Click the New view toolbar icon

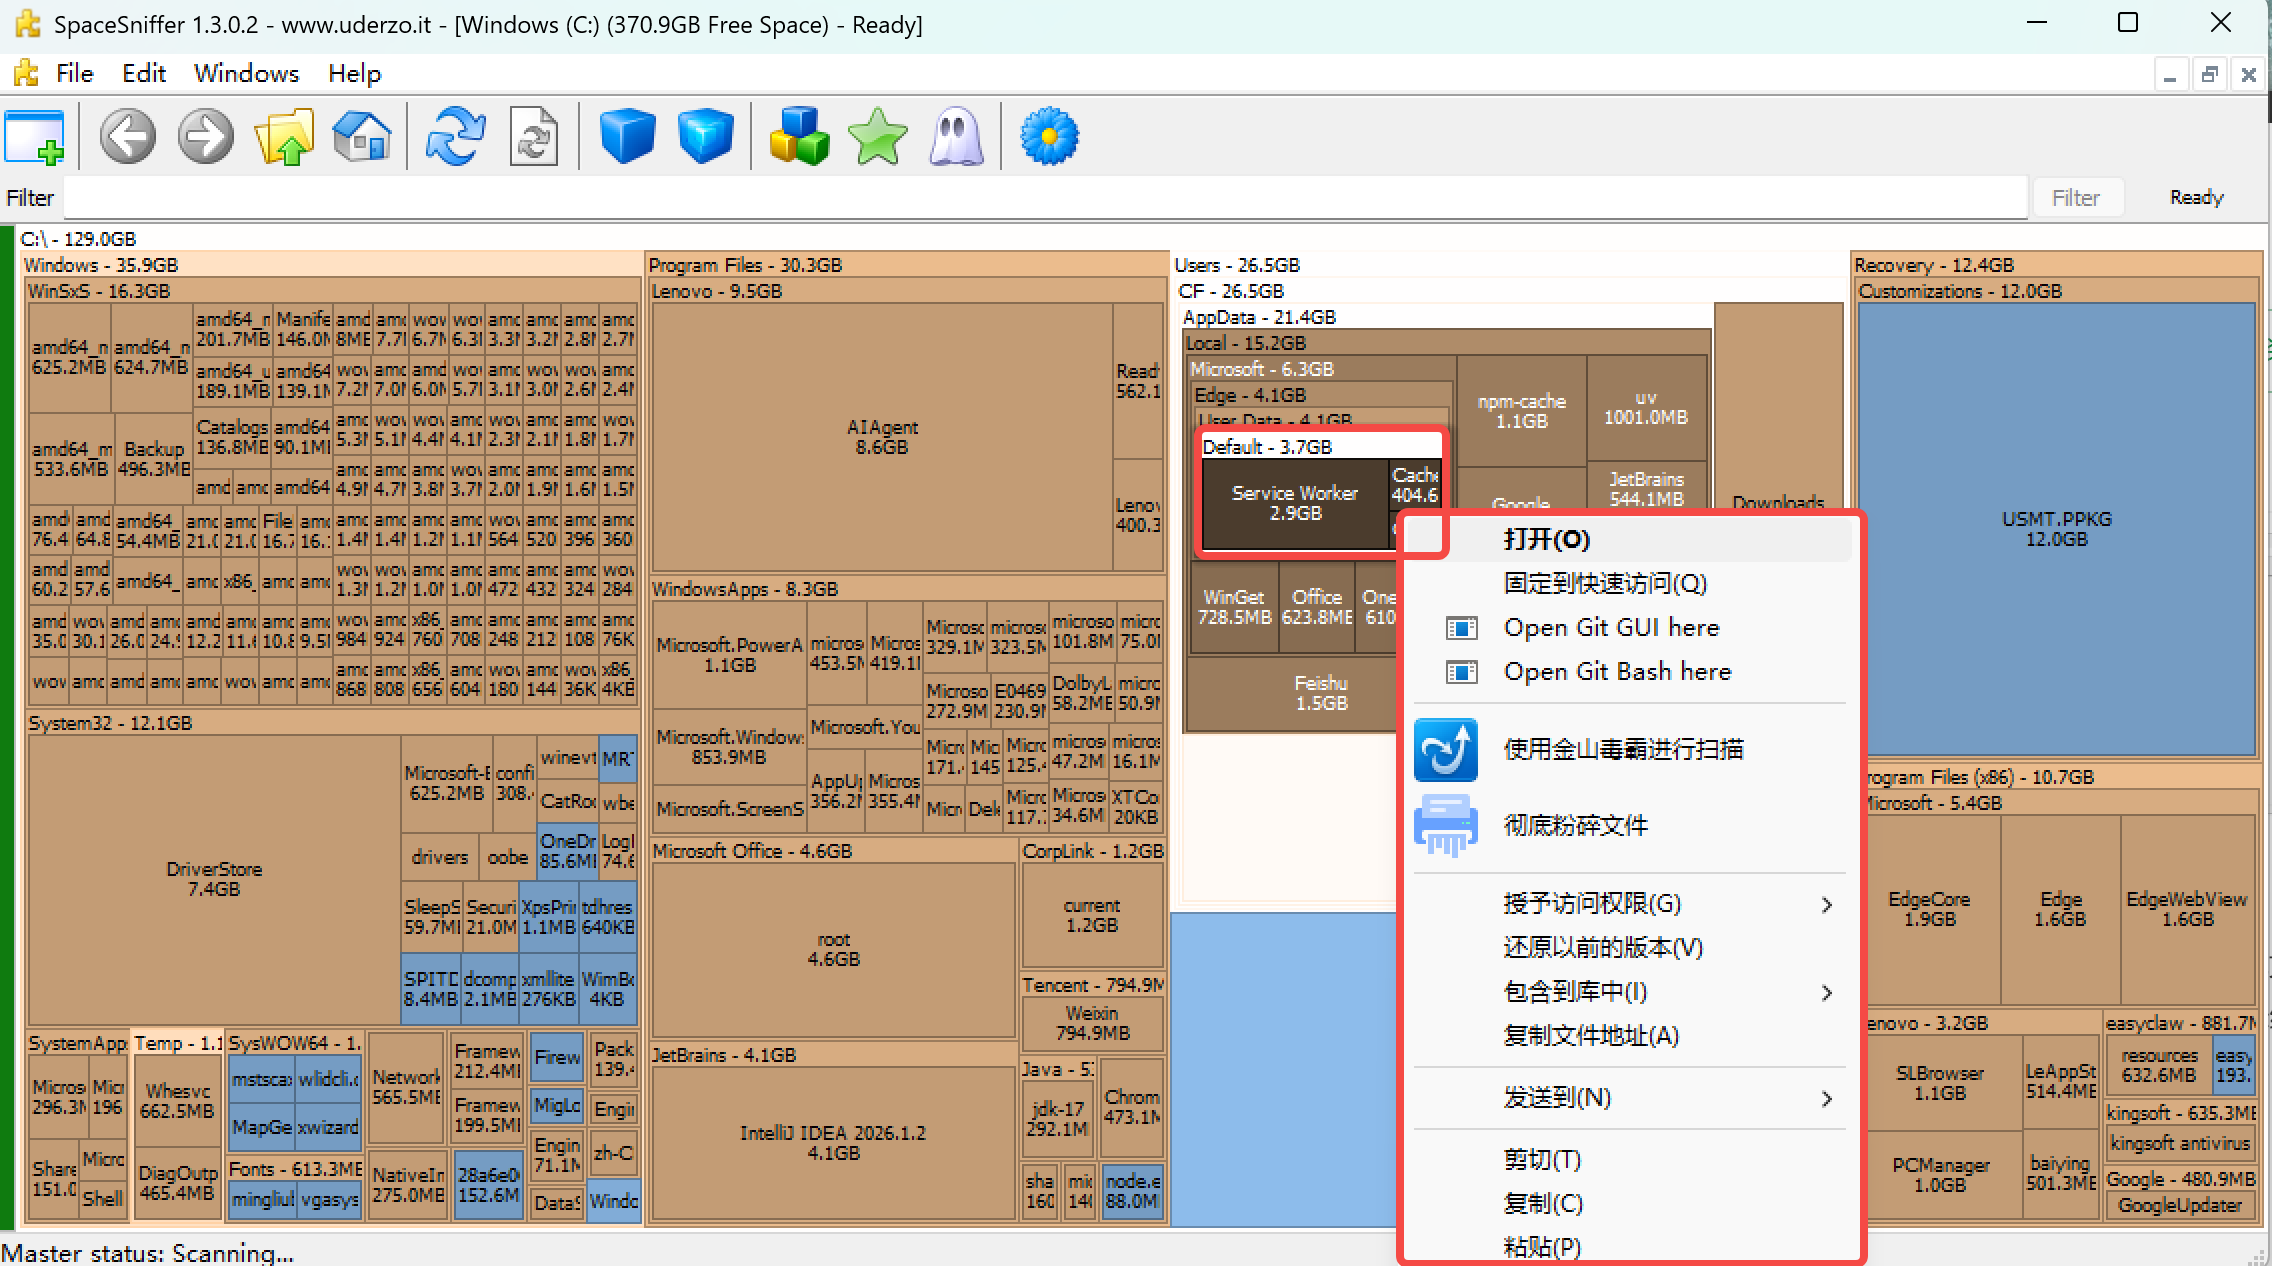tap(34, 137)
